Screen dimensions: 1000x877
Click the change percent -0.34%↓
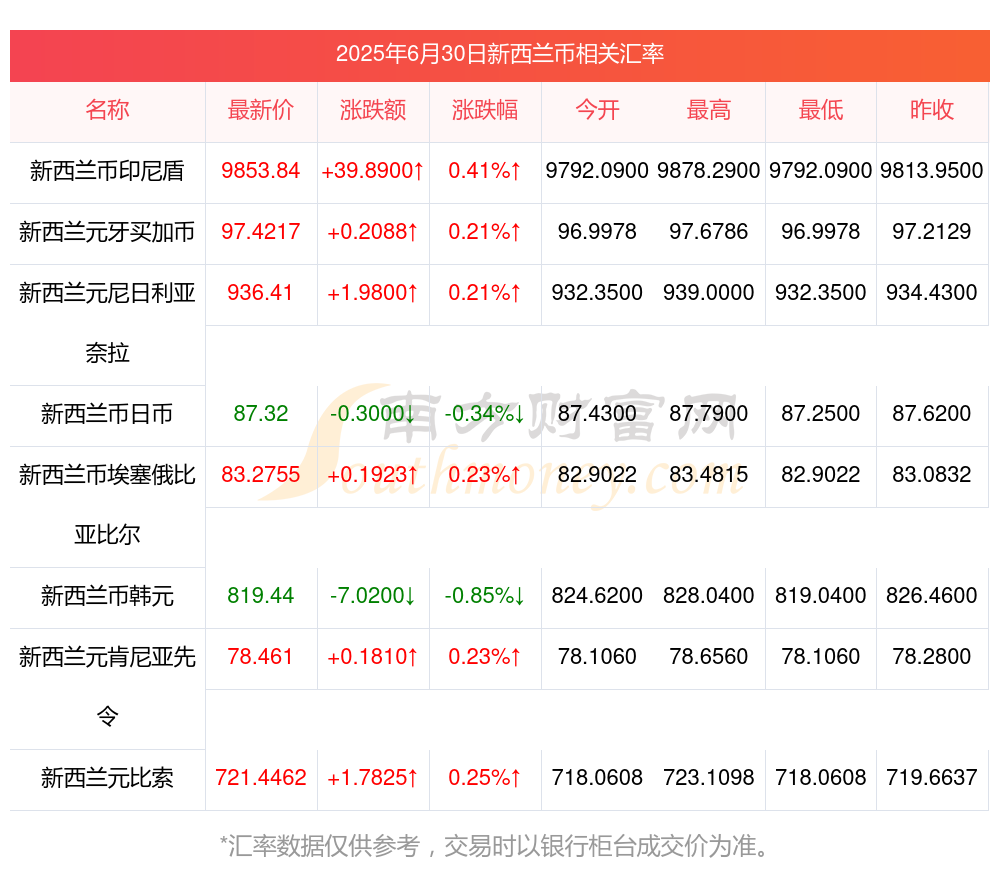(x=485, y=413)
